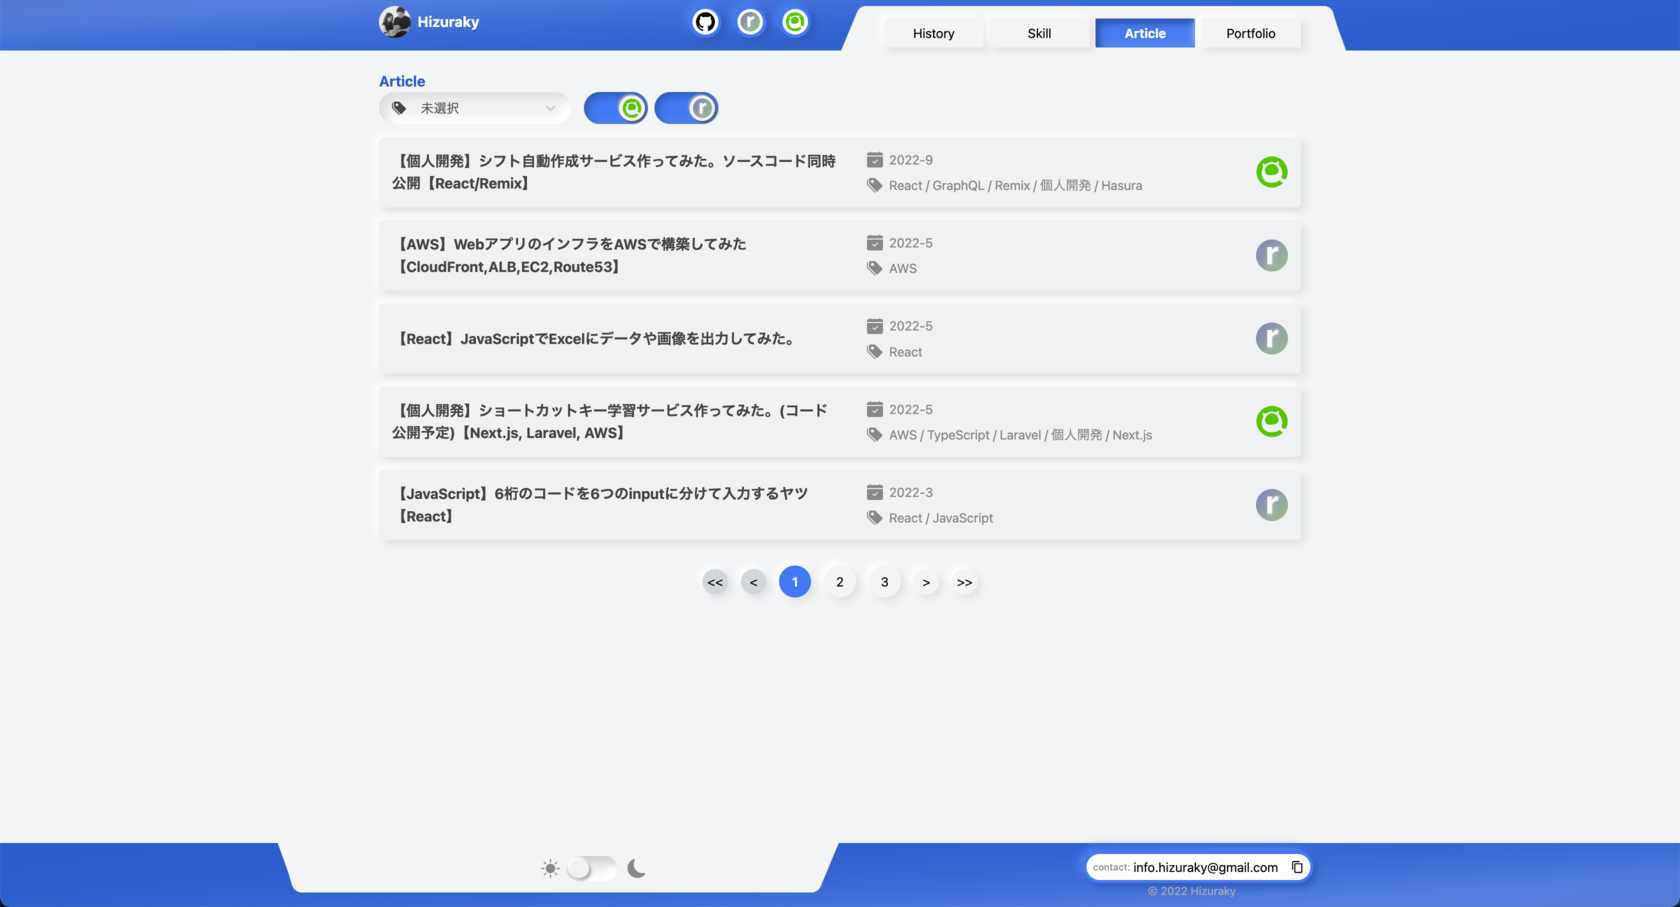1680x907 pixels.
Task: Click the Hizuraky avatar image
Action: click(395, 22)
